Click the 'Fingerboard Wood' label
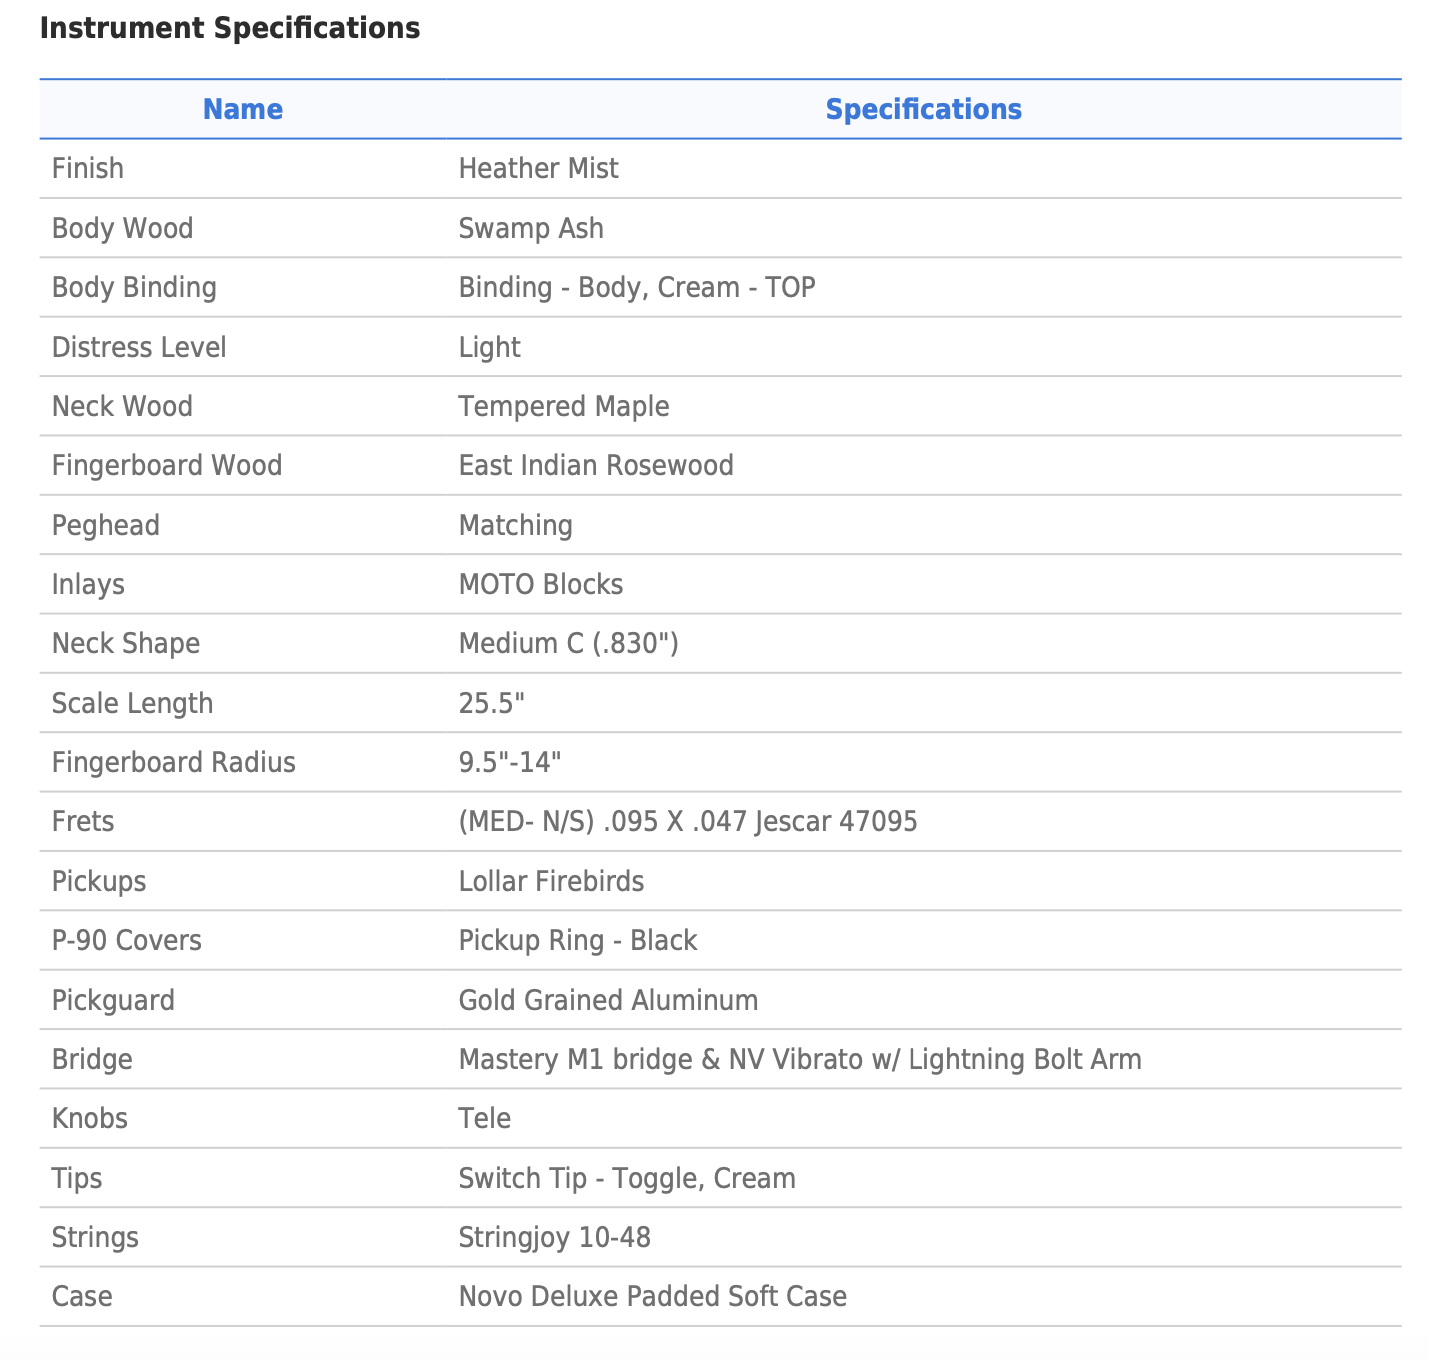Image resolution: width=1429 pixels, height=1359 pixels. (x=167, y=465)
